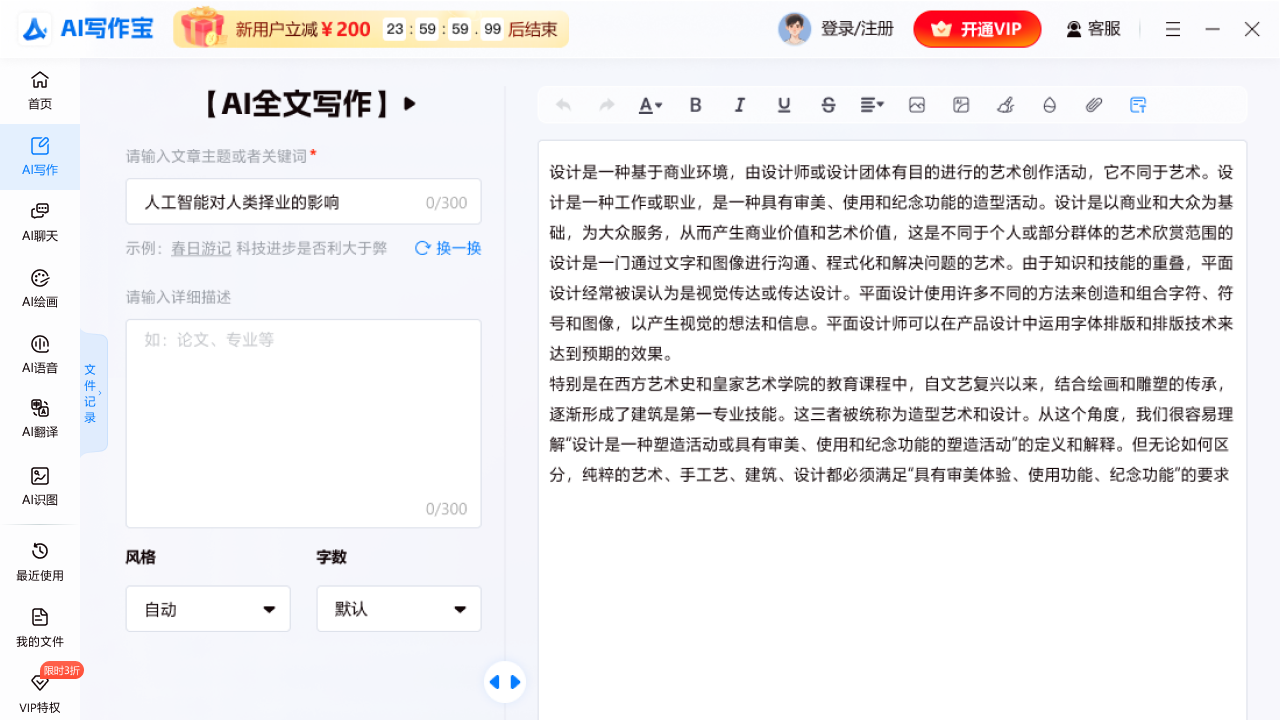Click the 开通VIP button
Viewport: 1280px width, 720px height.
point(977,29)
